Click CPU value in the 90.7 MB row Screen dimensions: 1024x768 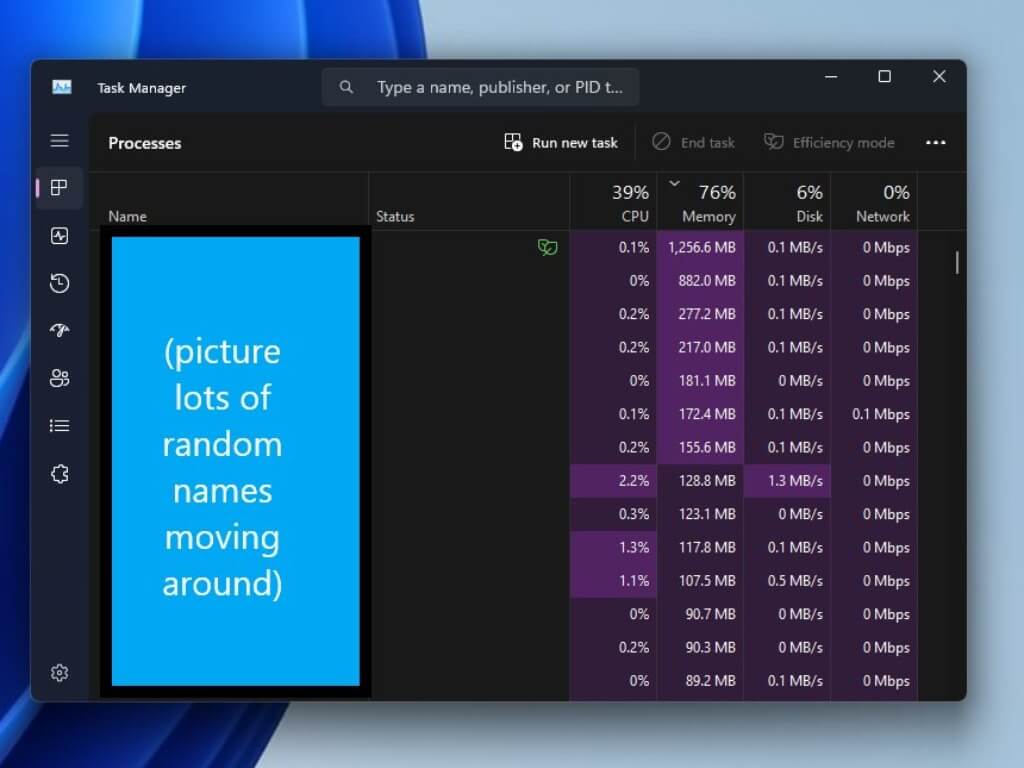click(639, 614)
